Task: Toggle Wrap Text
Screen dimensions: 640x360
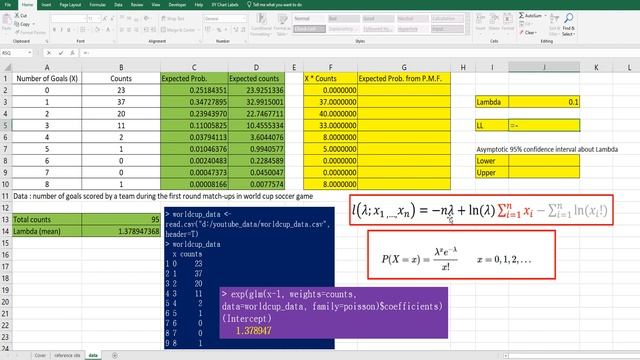Action: 173,18
